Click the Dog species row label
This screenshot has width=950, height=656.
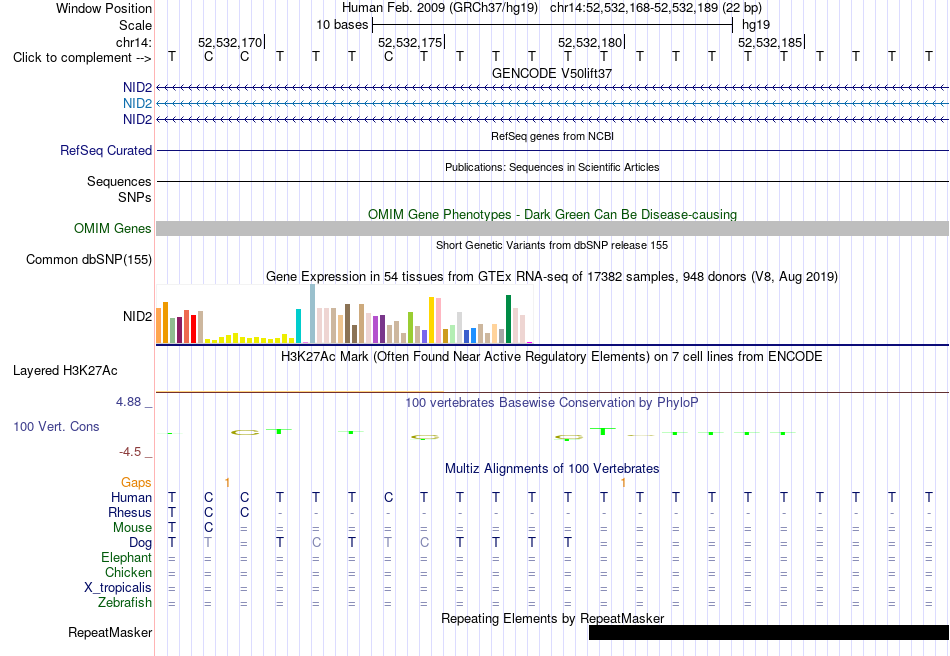click(140, 543)
